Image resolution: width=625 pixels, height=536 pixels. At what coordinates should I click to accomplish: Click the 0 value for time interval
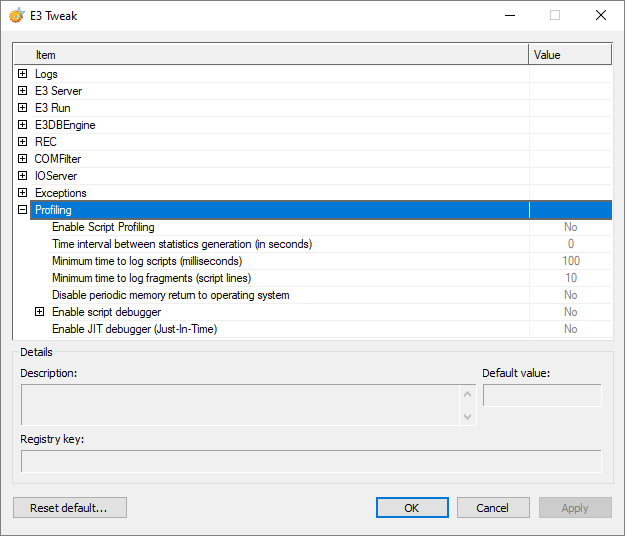[x=571, y=244]
